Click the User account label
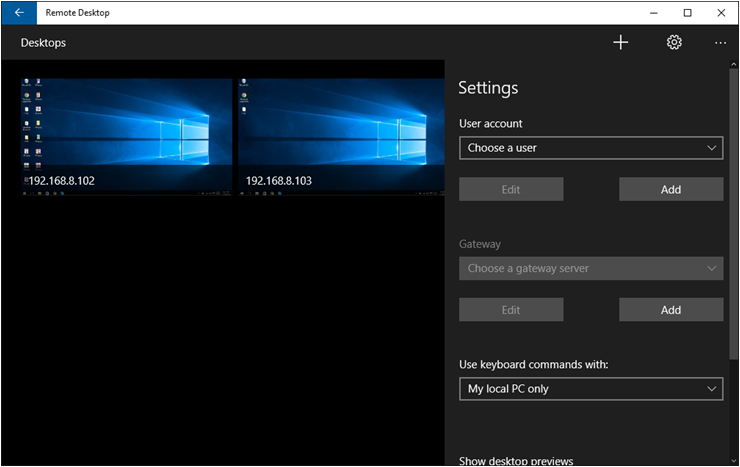This screenshot has height=467, width=740. click(x=490, y=124)
